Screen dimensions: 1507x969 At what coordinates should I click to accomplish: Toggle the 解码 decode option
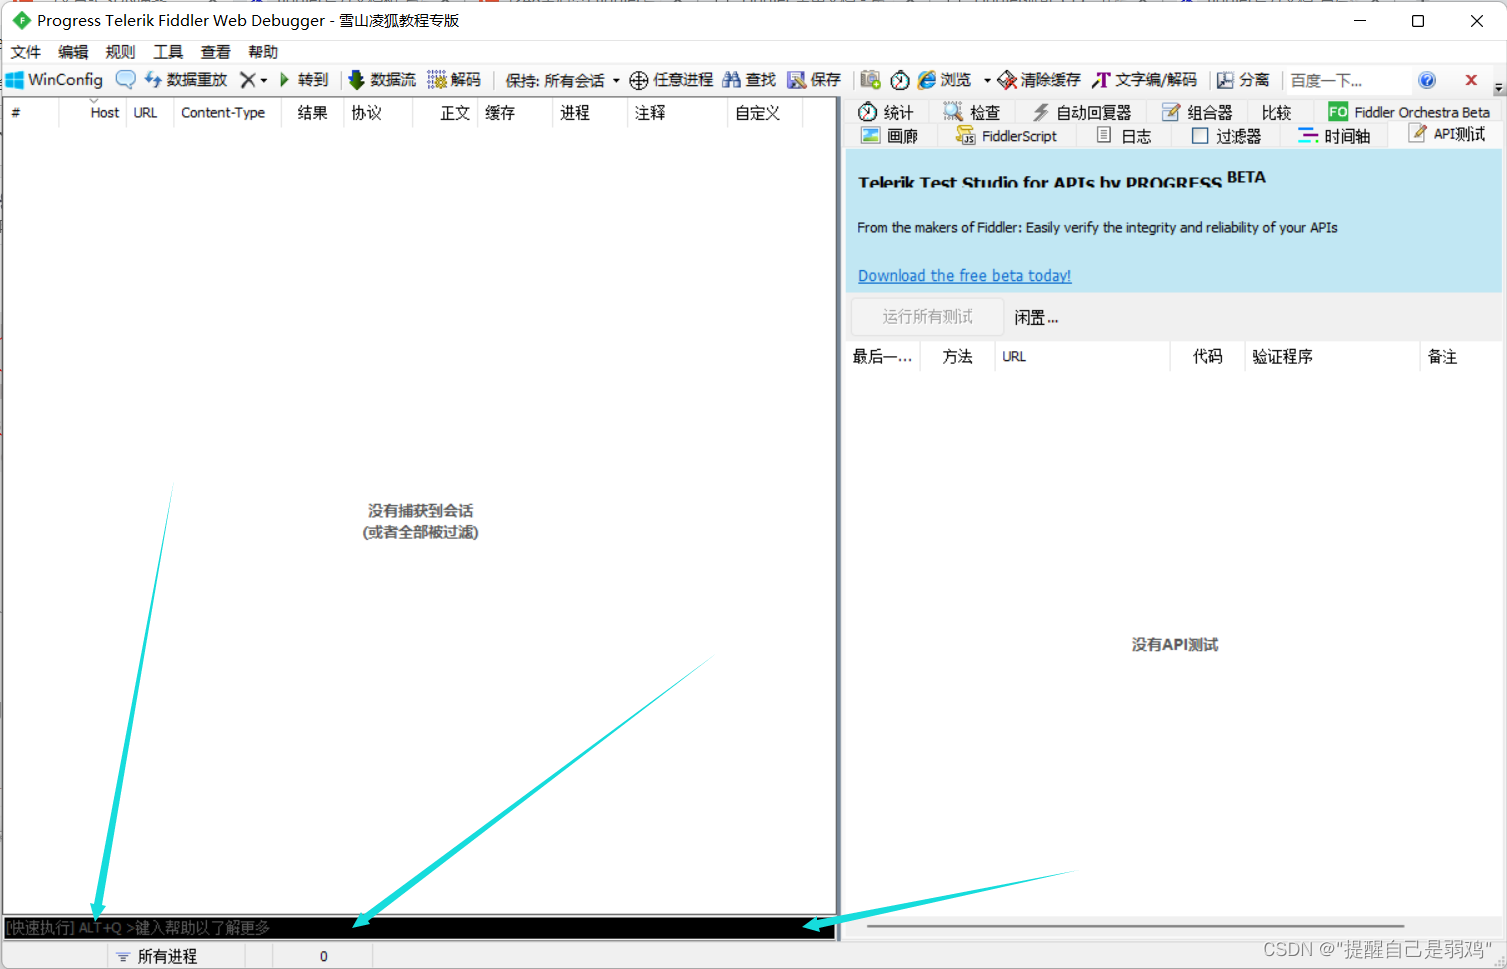coord(454,80)
